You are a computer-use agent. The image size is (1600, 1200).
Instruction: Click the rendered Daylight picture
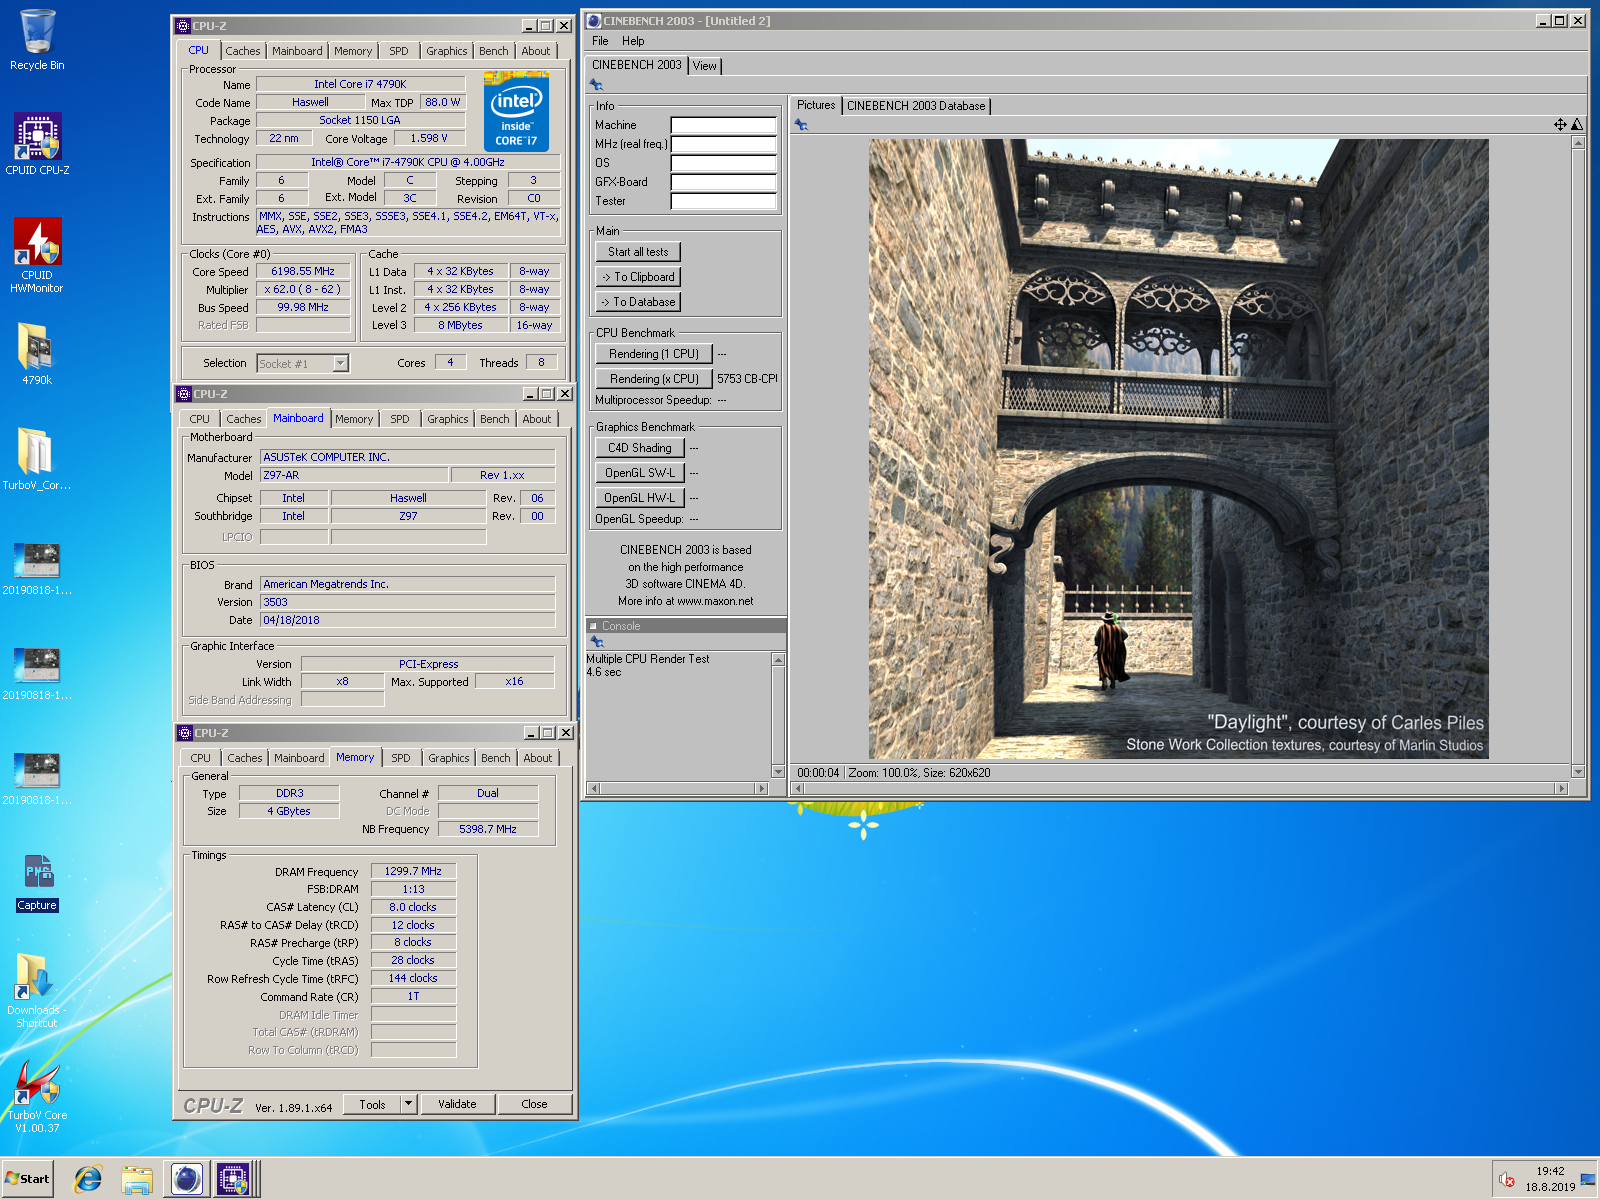(1179, 449)
